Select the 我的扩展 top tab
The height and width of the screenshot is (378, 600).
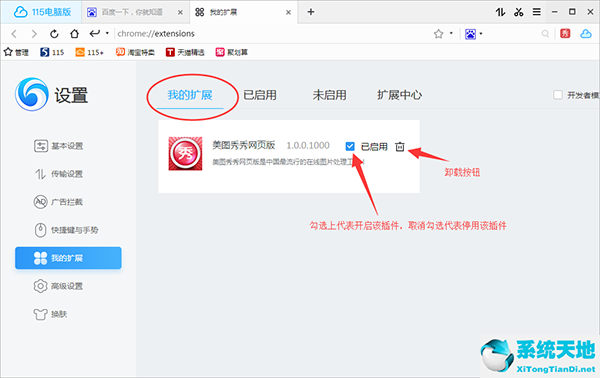tap(190, 95)
